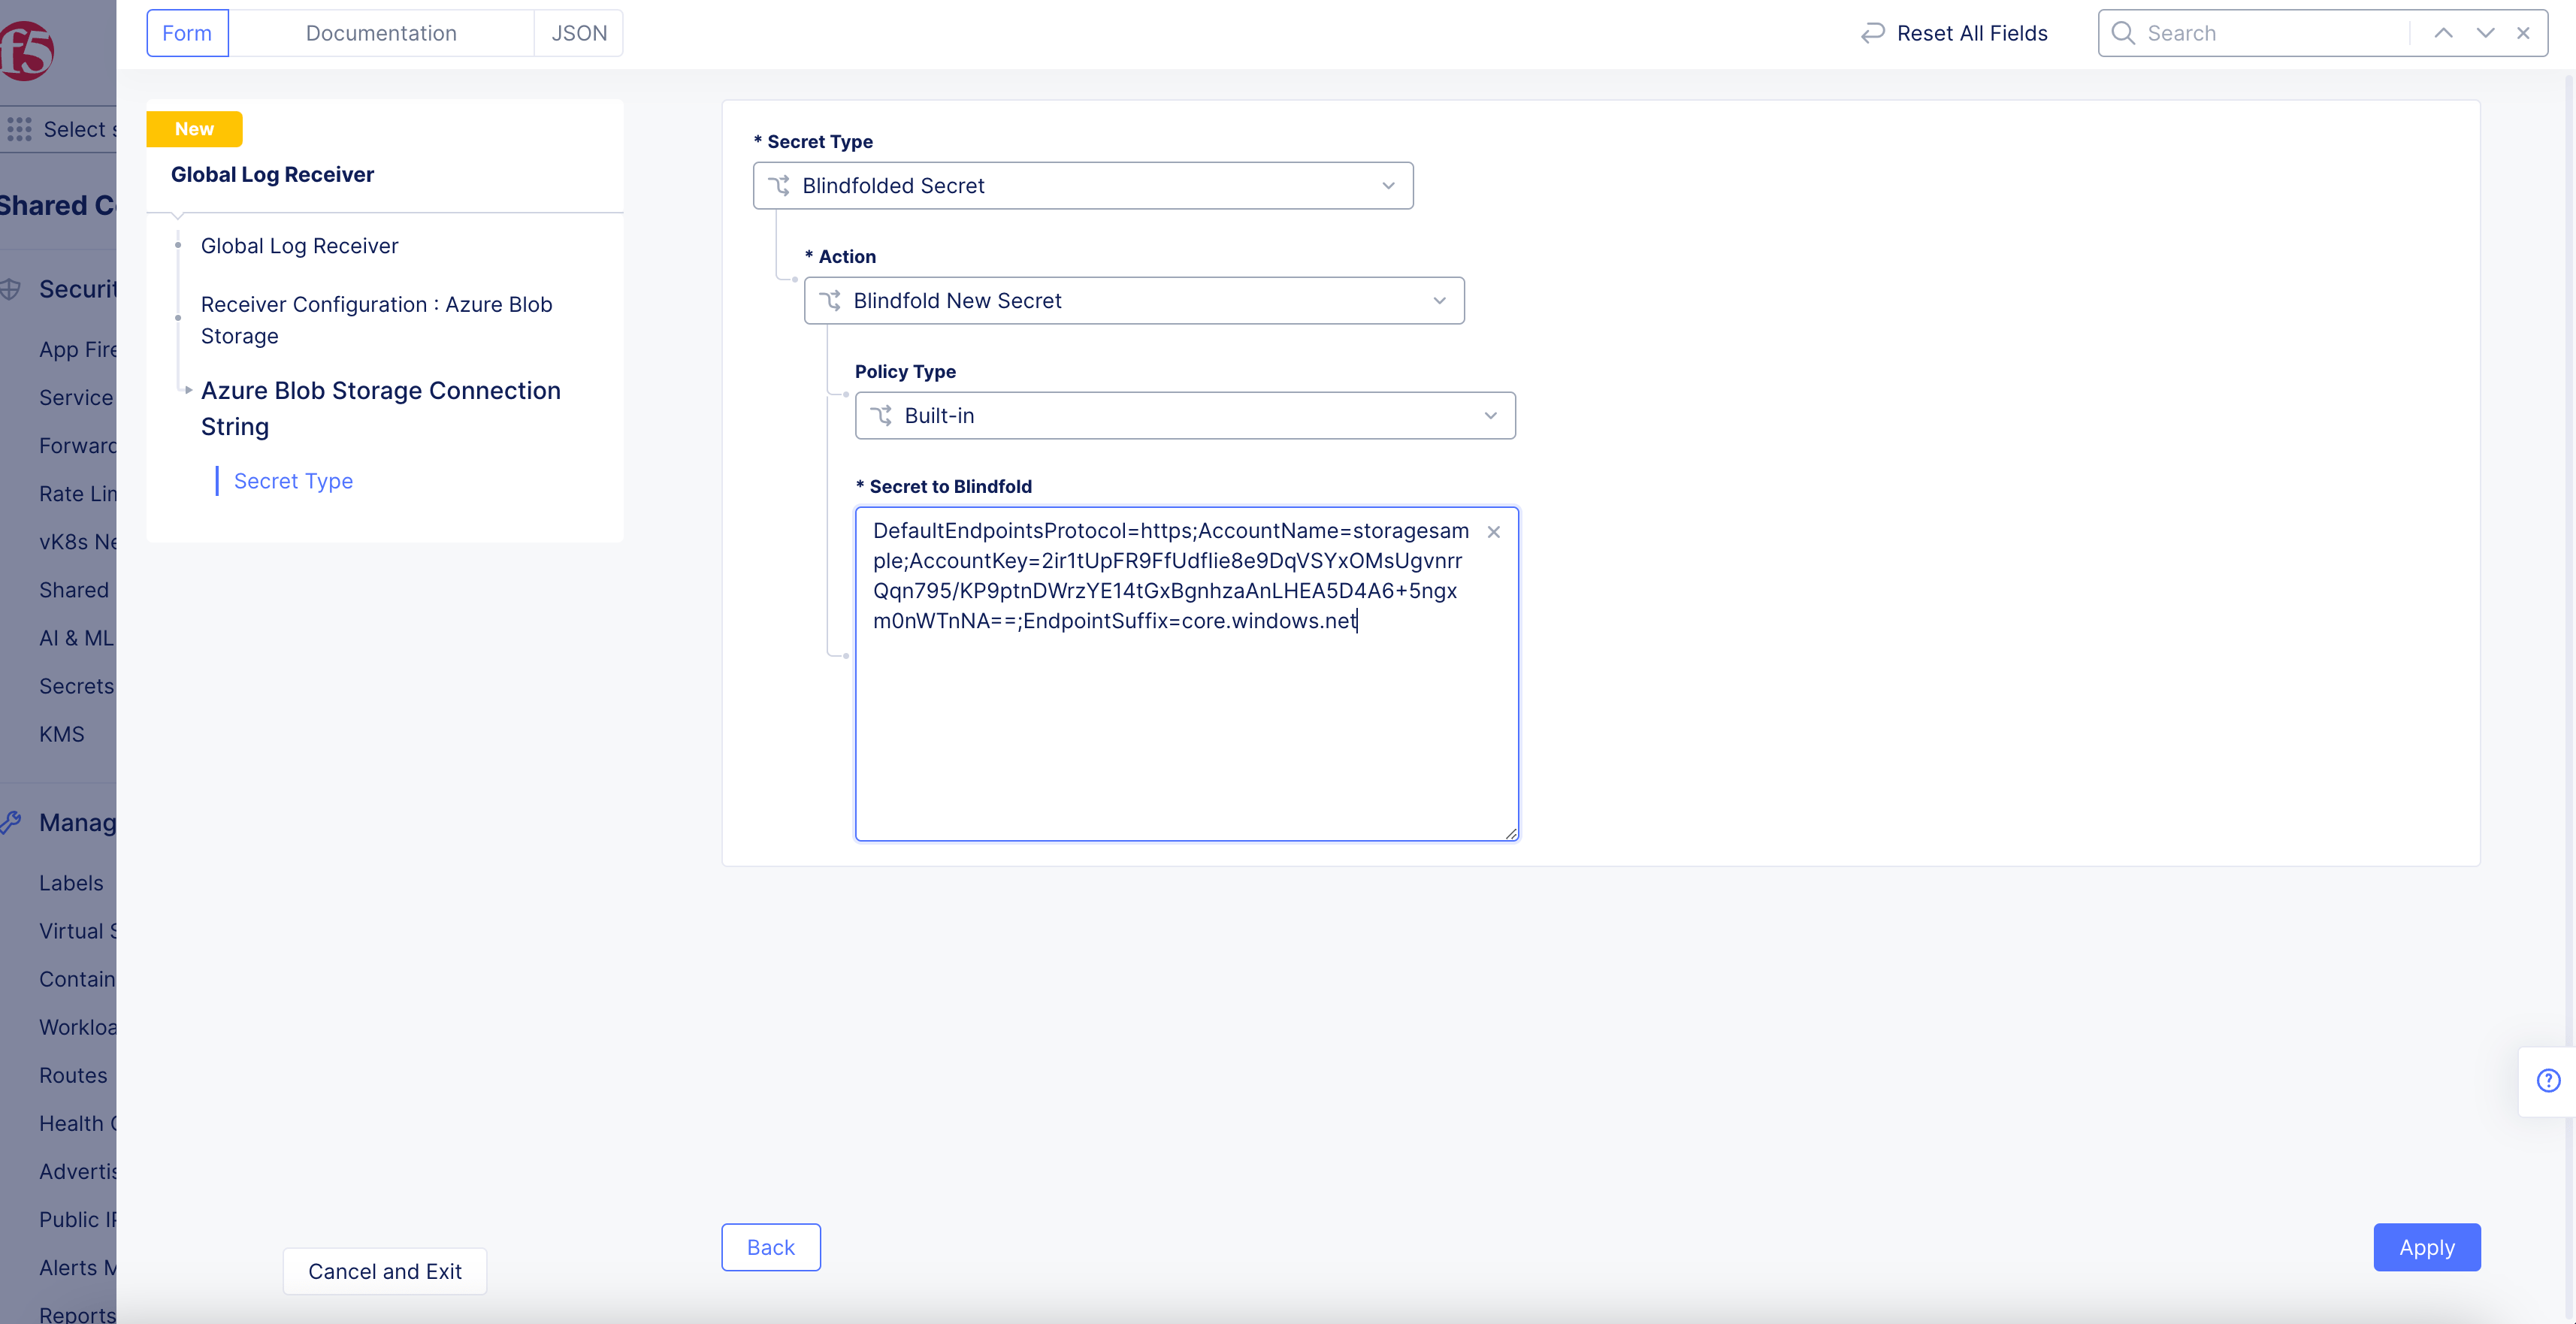Screen dimensions: 2576x1324
Task: Navigate to next search result with down chevron
Action: pyautogui.click(x=2484, y=33)
